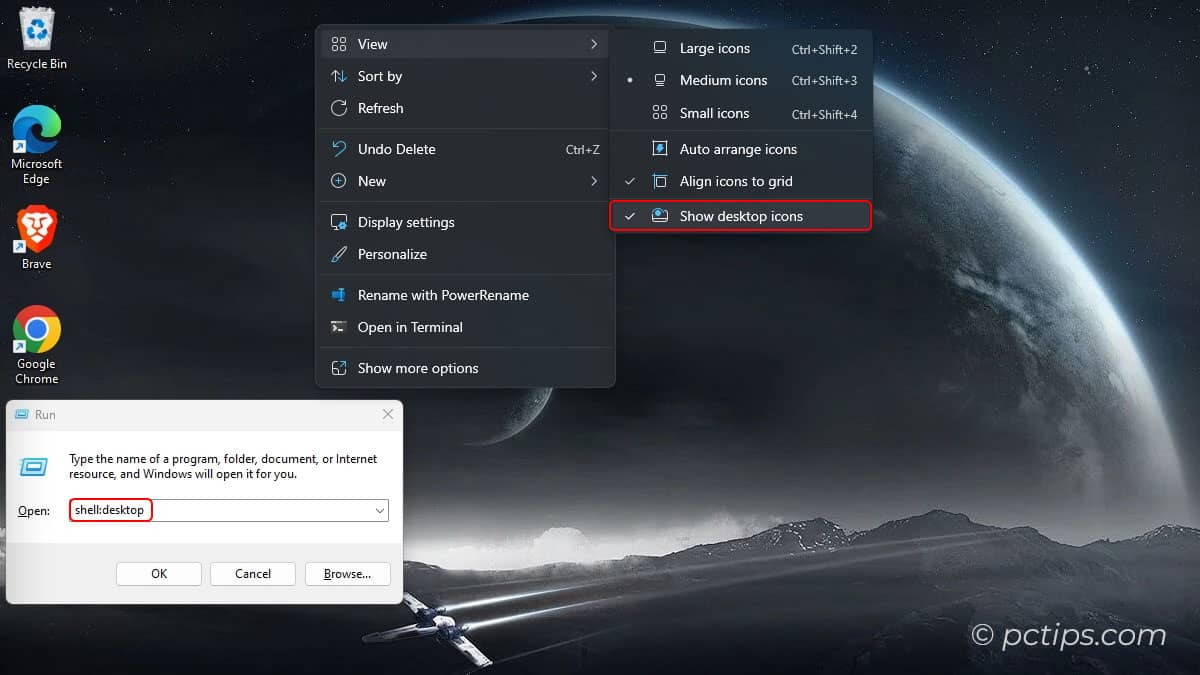This screenshot has width=1200, height=675.
Task: Open Display settings from the context menu
Action: click(x=407, y=222)
